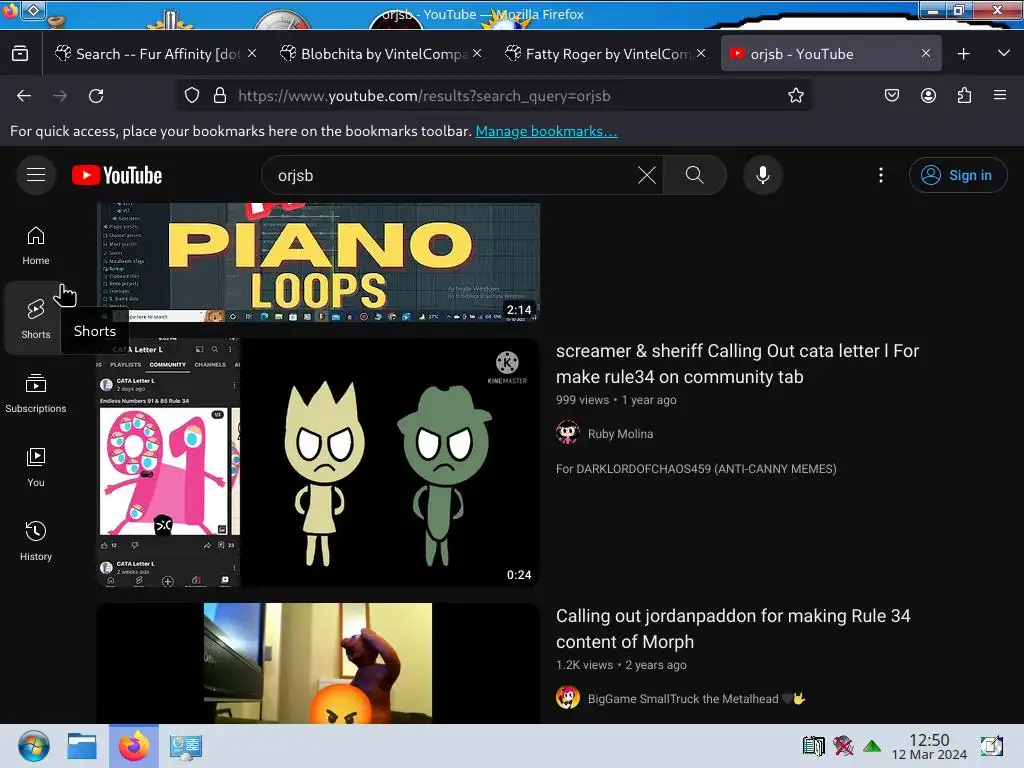Open the Piano Loops video thumbnail
Image resolution: width=1024 pixels, height=768 pixels.
tap(319, 263)
